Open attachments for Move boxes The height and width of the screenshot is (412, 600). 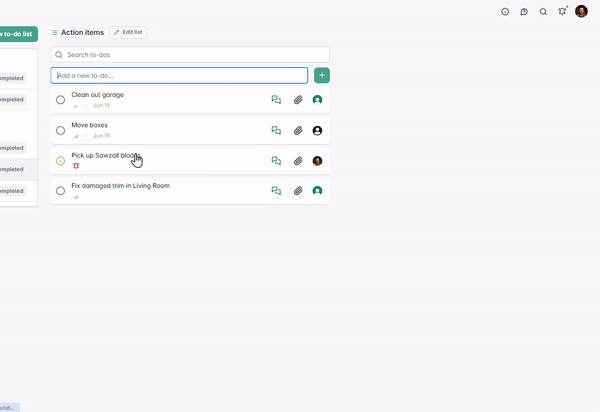(x=298, y=131)
